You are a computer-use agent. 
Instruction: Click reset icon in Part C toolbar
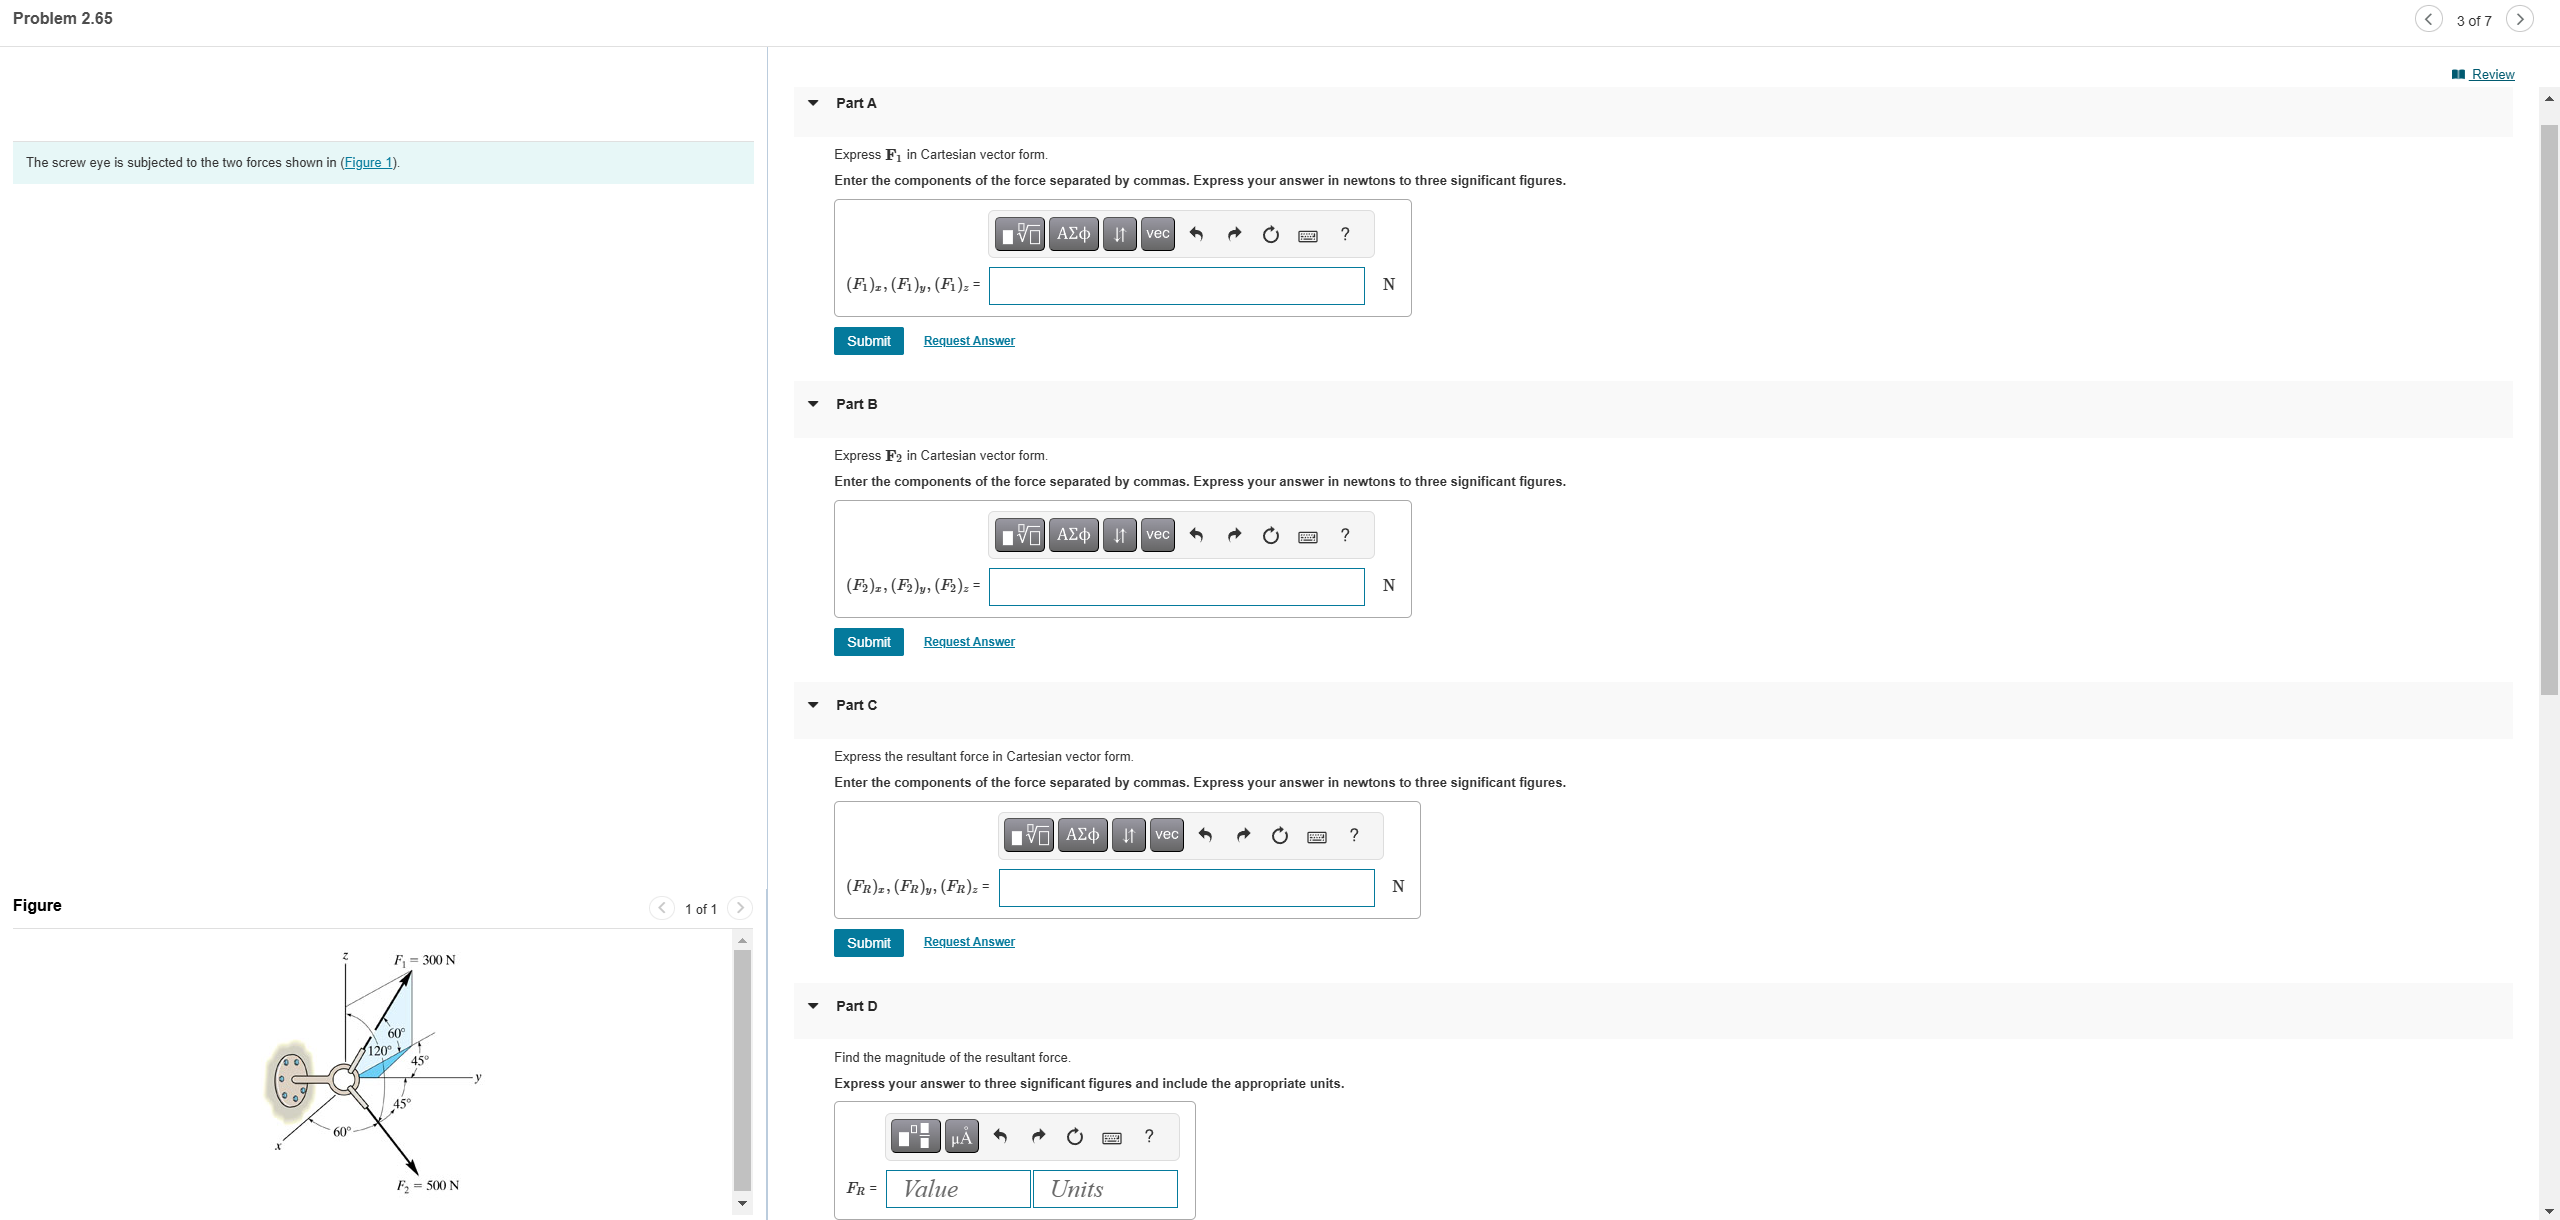click(x=1279, y=836)
